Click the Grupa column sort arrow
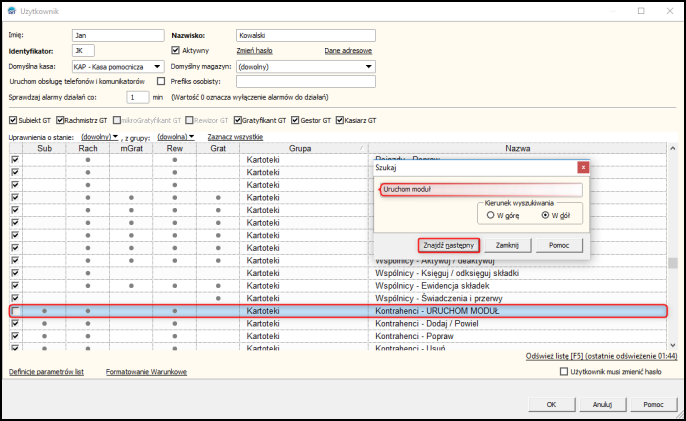 click(361, 149)
